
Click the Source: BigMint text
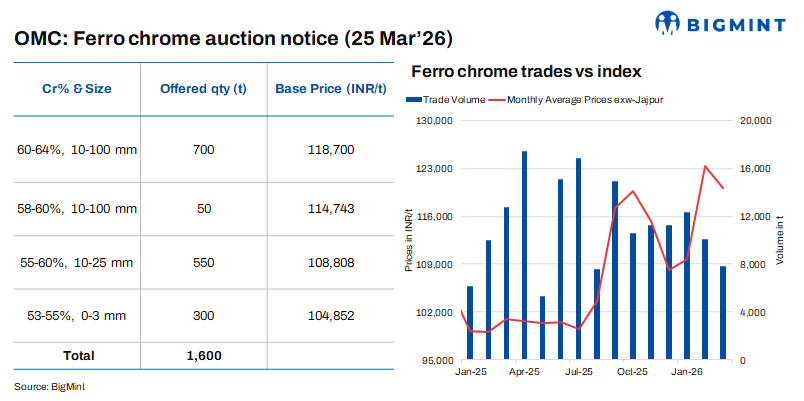48,385
